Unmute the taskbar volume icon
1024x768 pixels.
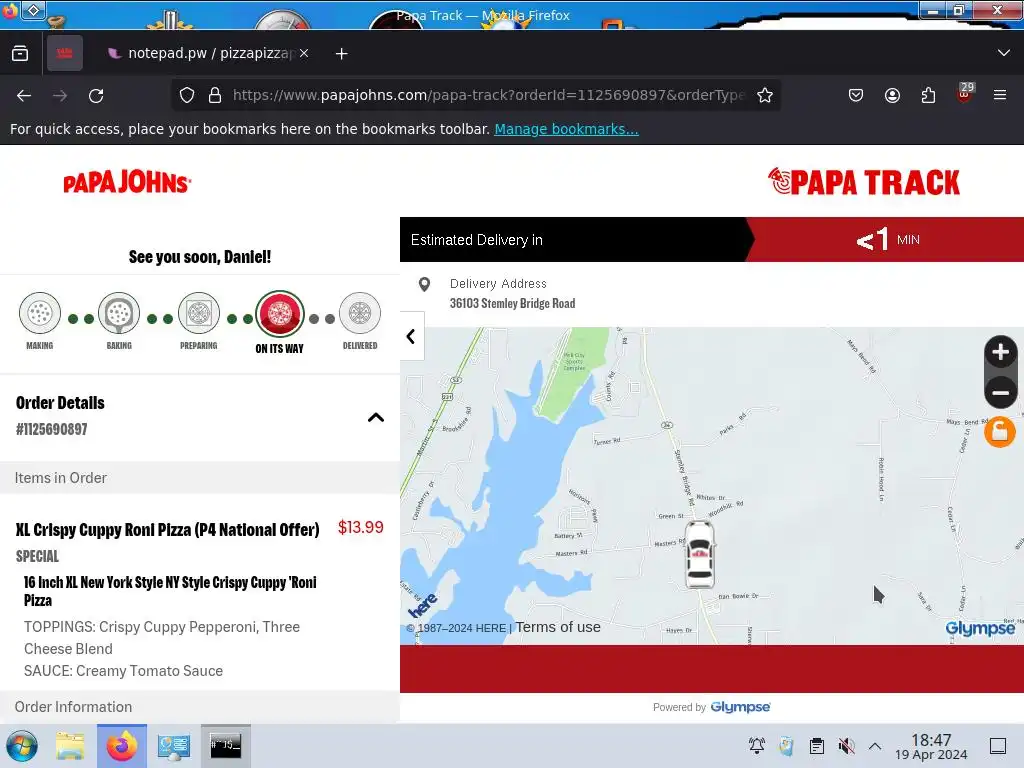click(x=846, y=746)
